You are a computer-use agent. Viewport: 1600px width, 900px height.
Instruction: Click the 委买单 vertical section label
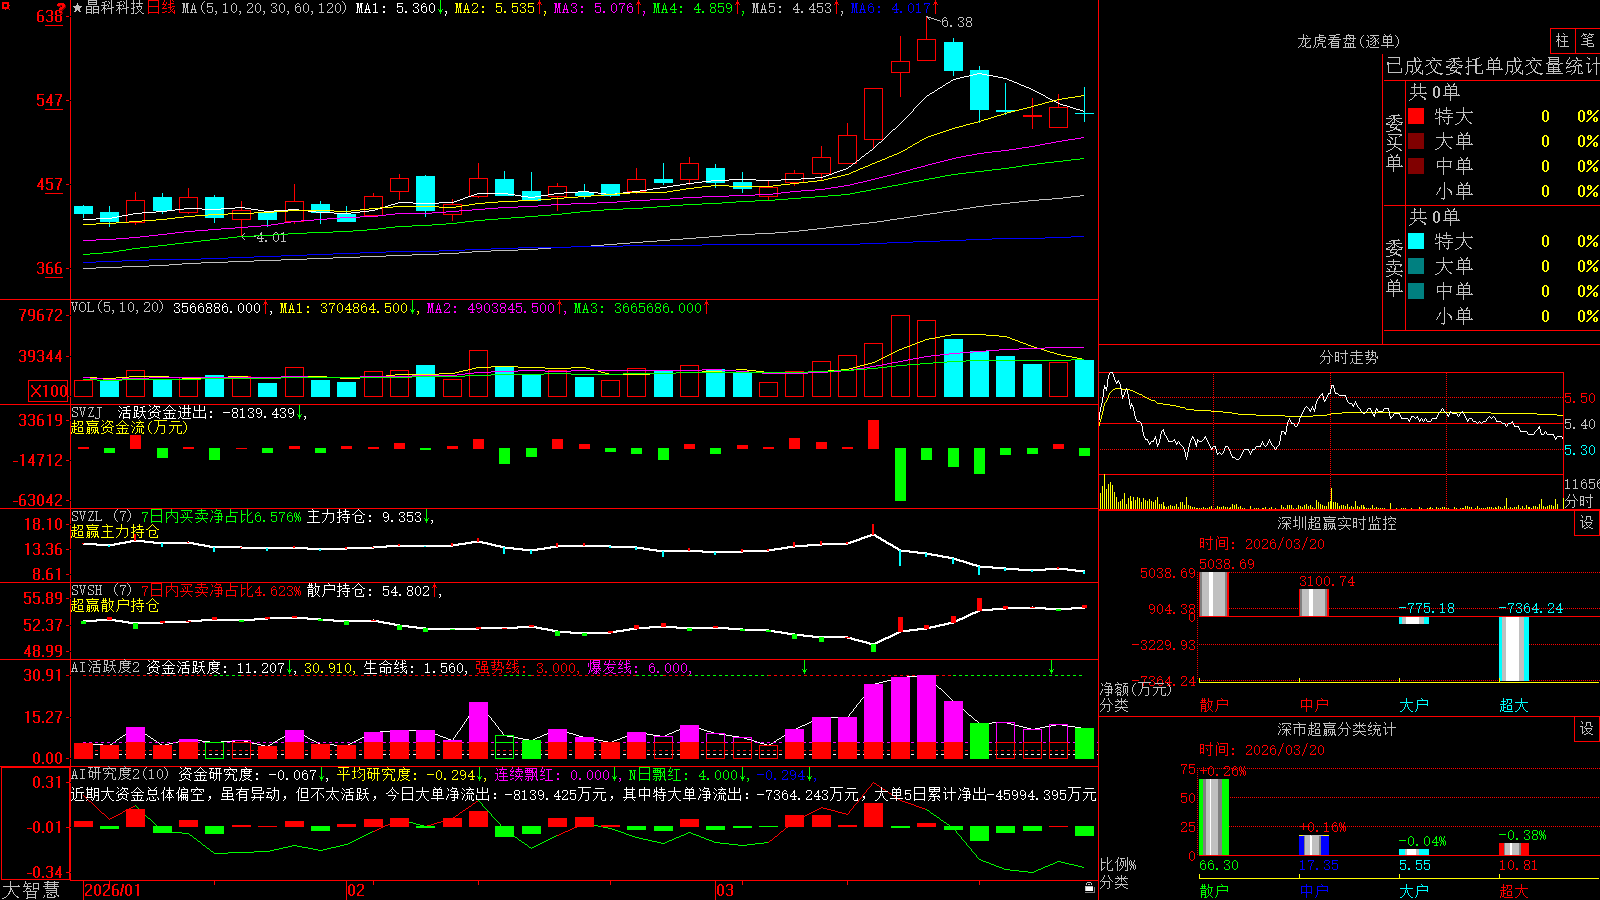tap(1394, 142)
